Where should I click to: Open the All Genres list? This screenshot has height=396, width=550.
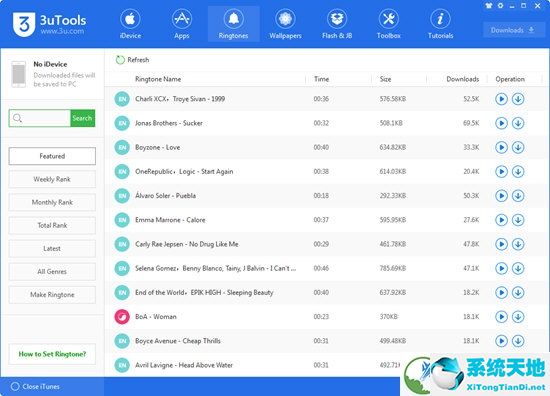tap(52, 271)
